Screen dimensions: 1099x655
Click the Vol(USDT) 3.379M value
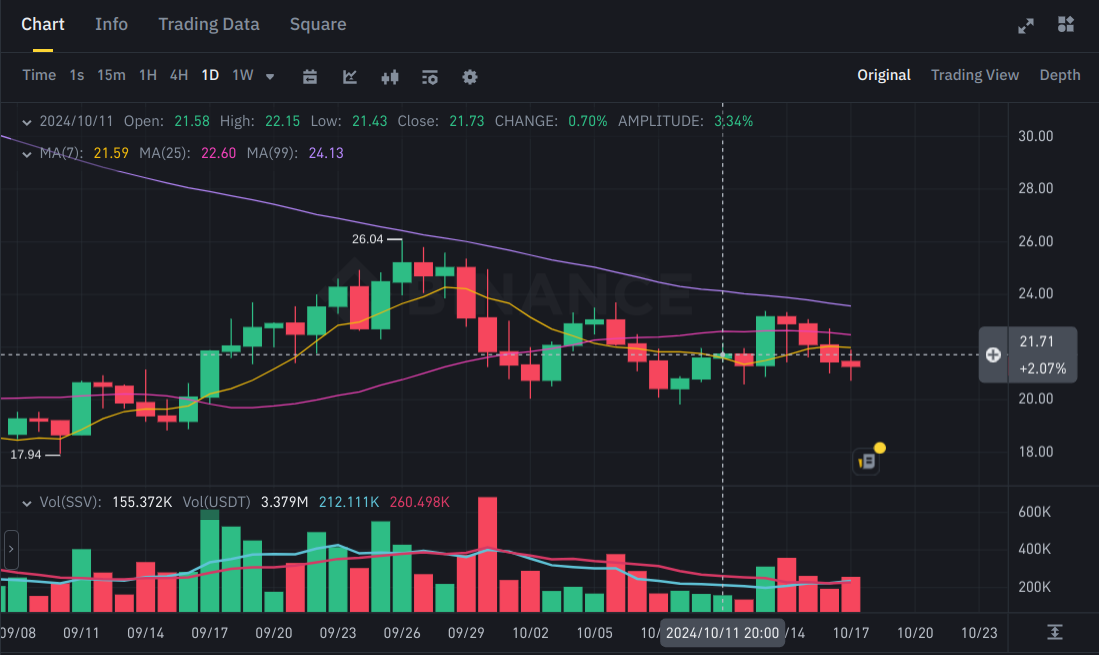tap(284, 502)
